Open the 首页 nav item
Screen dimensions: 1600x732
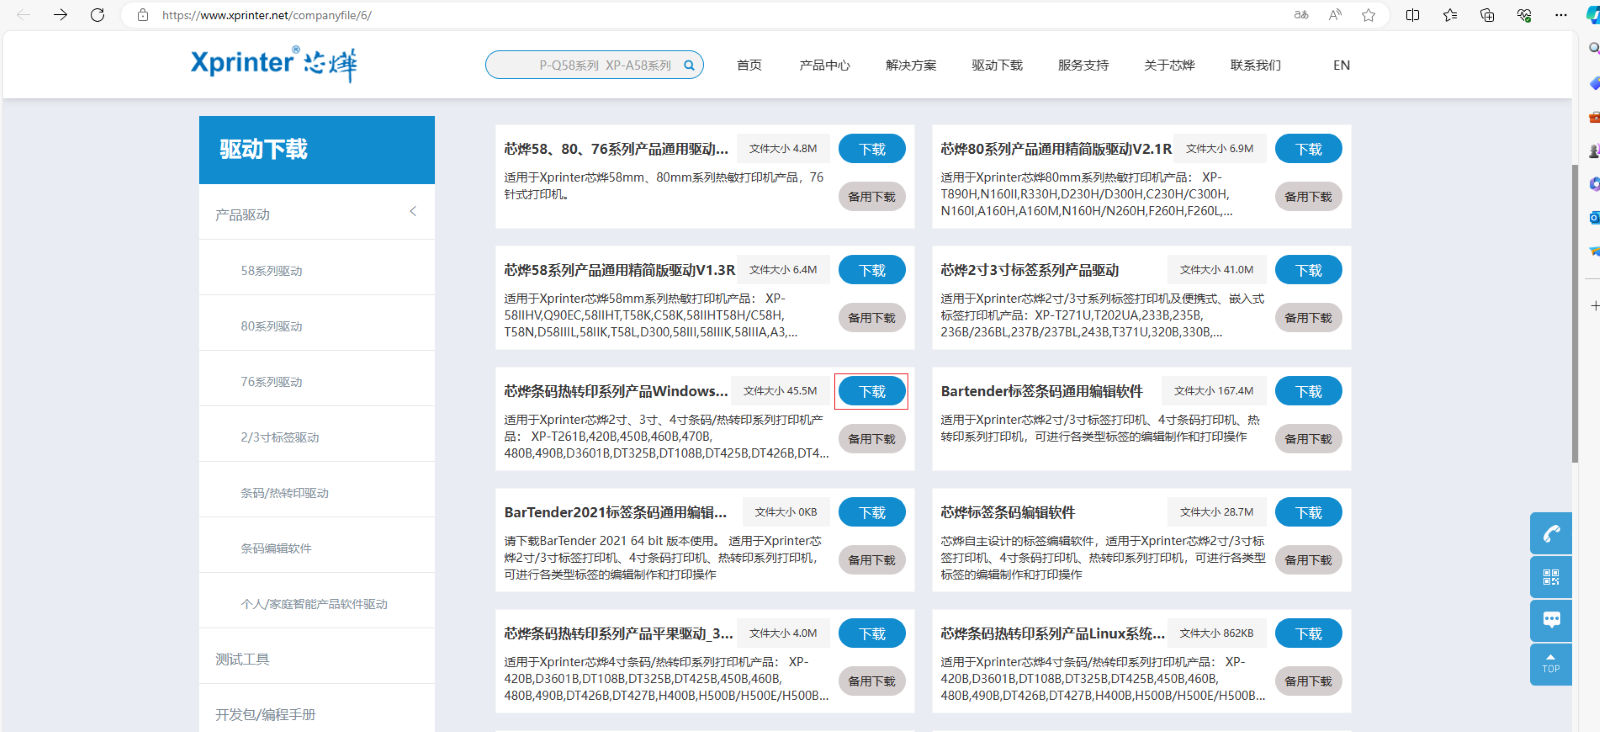[749, 65]
